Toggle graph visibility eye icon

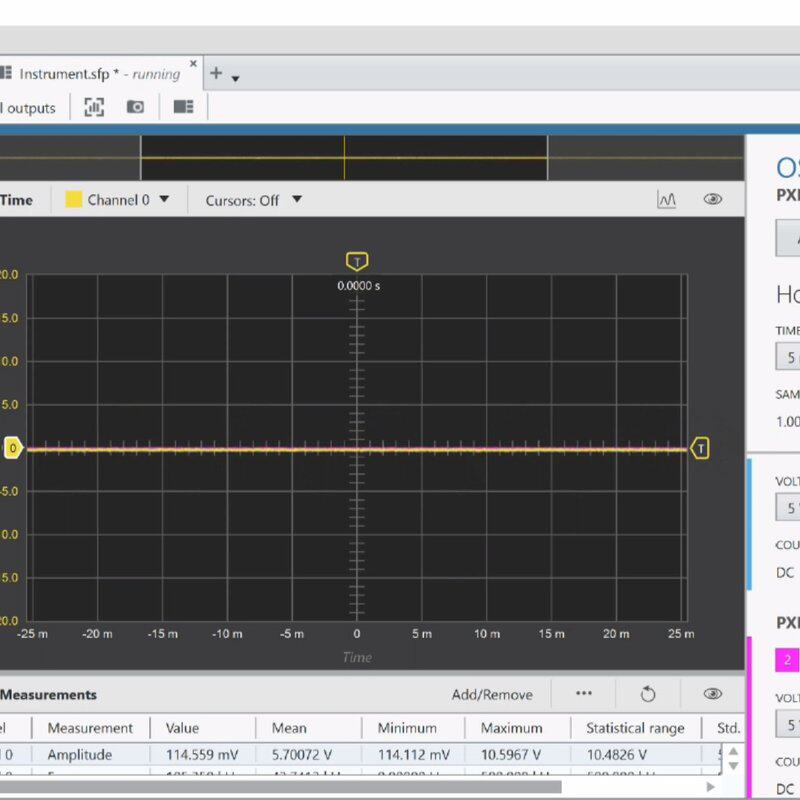pos(713,199)
